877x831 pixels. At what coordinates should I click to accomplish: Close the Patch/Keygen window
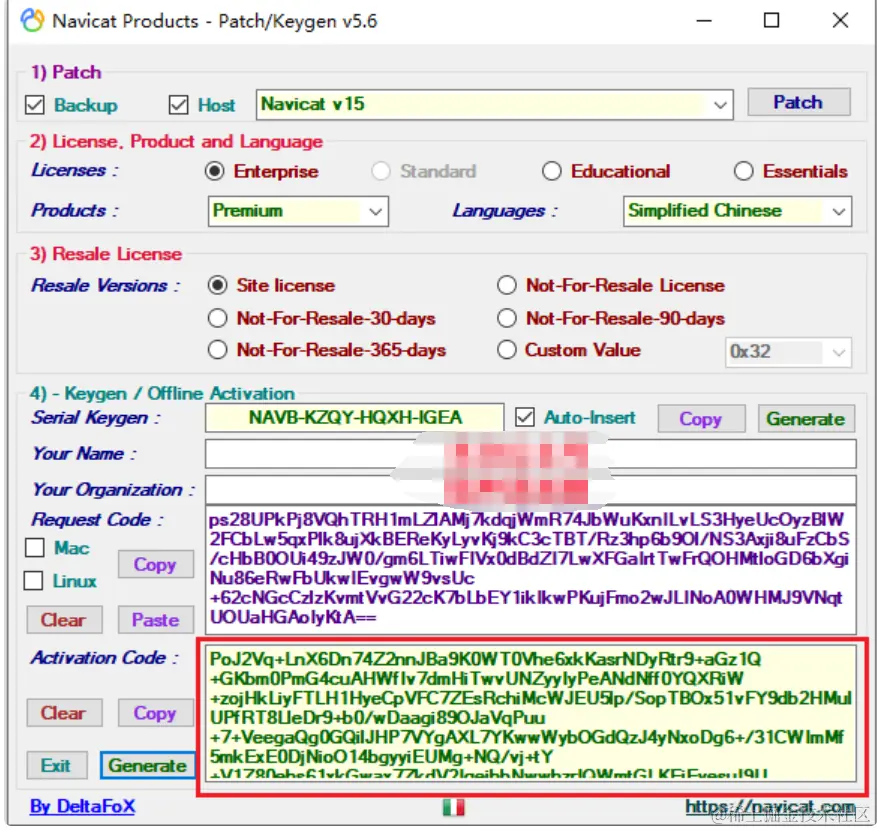coord(840,21)
